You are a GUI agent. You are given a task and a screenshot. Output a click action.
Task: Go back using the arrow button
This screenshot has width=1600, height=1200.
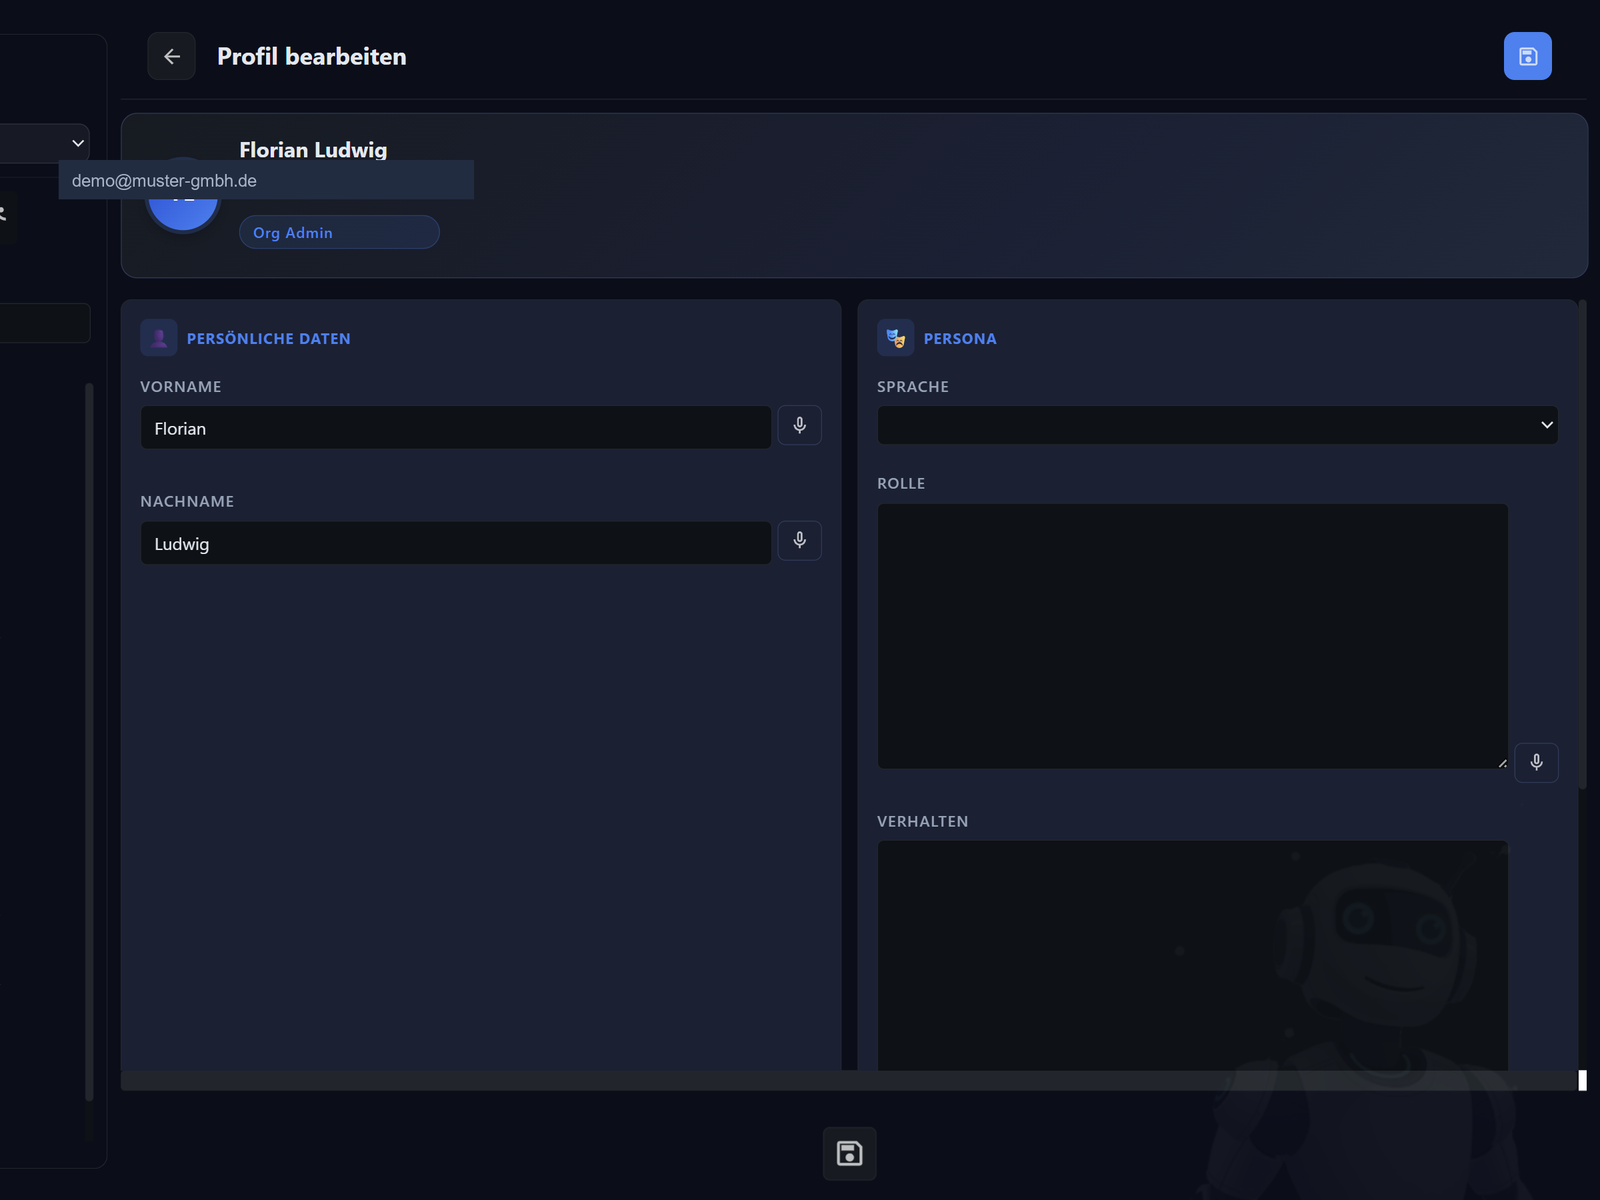pos(172,56)
